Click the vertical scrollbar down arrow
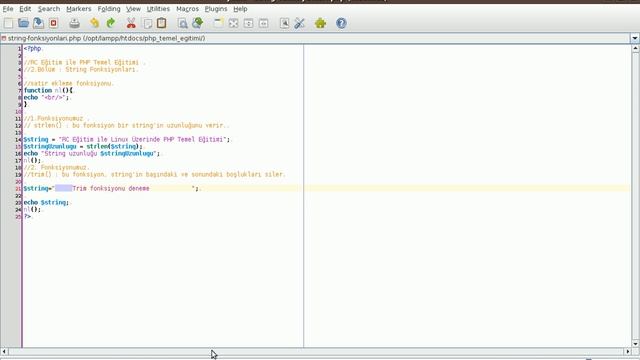 [x=636, y=344]
